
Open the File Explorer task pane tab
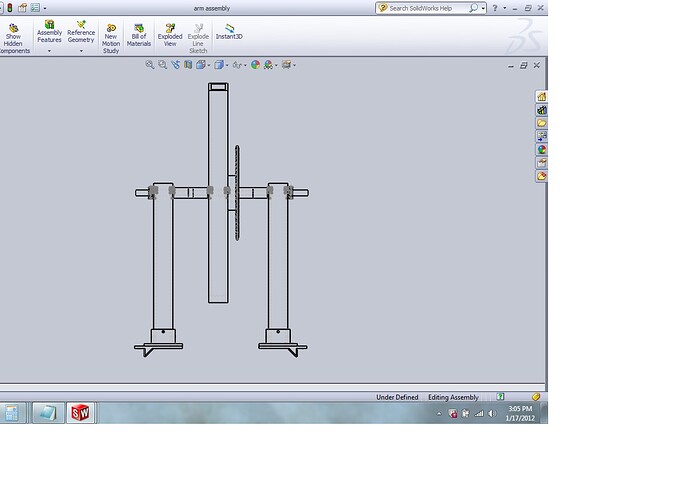click(541, 123)
